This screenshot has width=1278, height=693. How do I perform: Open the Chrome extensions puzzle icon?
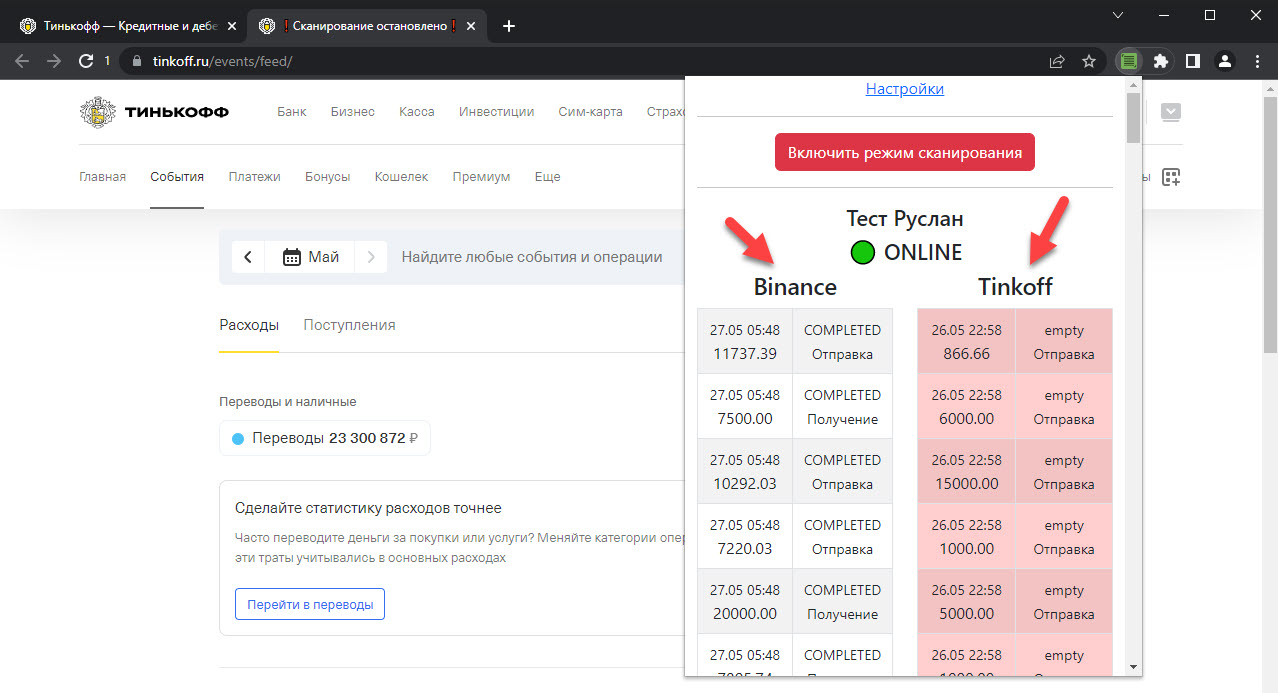coord(1160,61)
